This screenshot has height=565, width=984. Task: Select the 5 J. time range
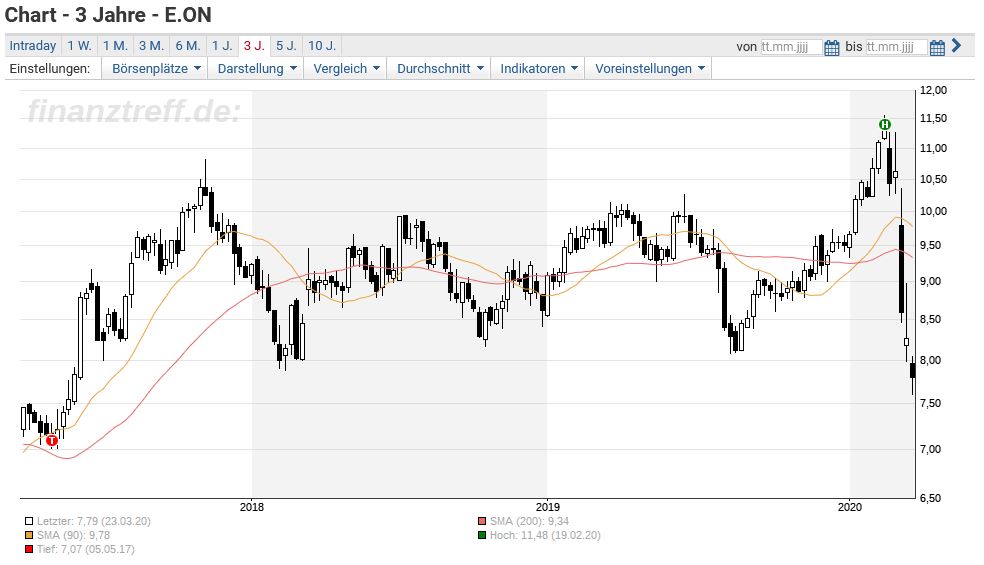(287, 46)
